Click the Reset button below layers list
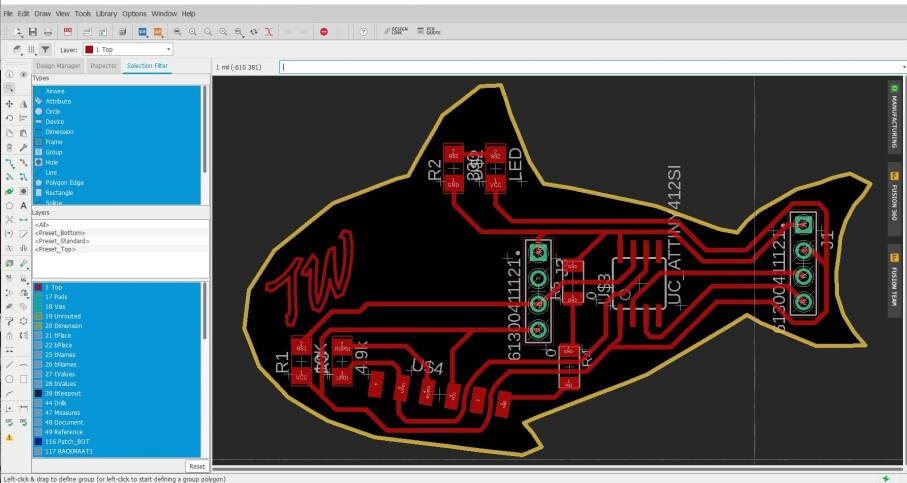This screenshot has height=483, width=907. [x=197, y=466]
